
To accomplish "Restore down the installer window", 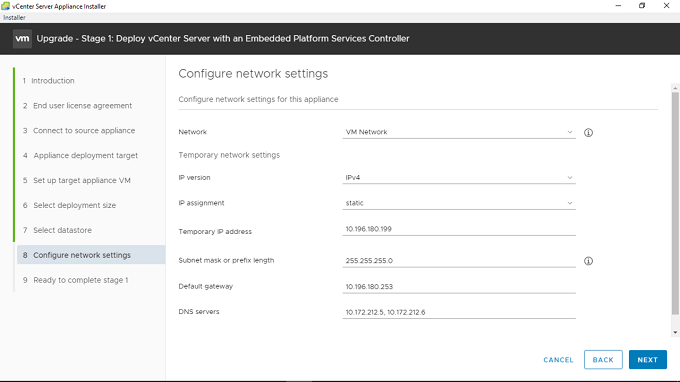I will 642,6.
